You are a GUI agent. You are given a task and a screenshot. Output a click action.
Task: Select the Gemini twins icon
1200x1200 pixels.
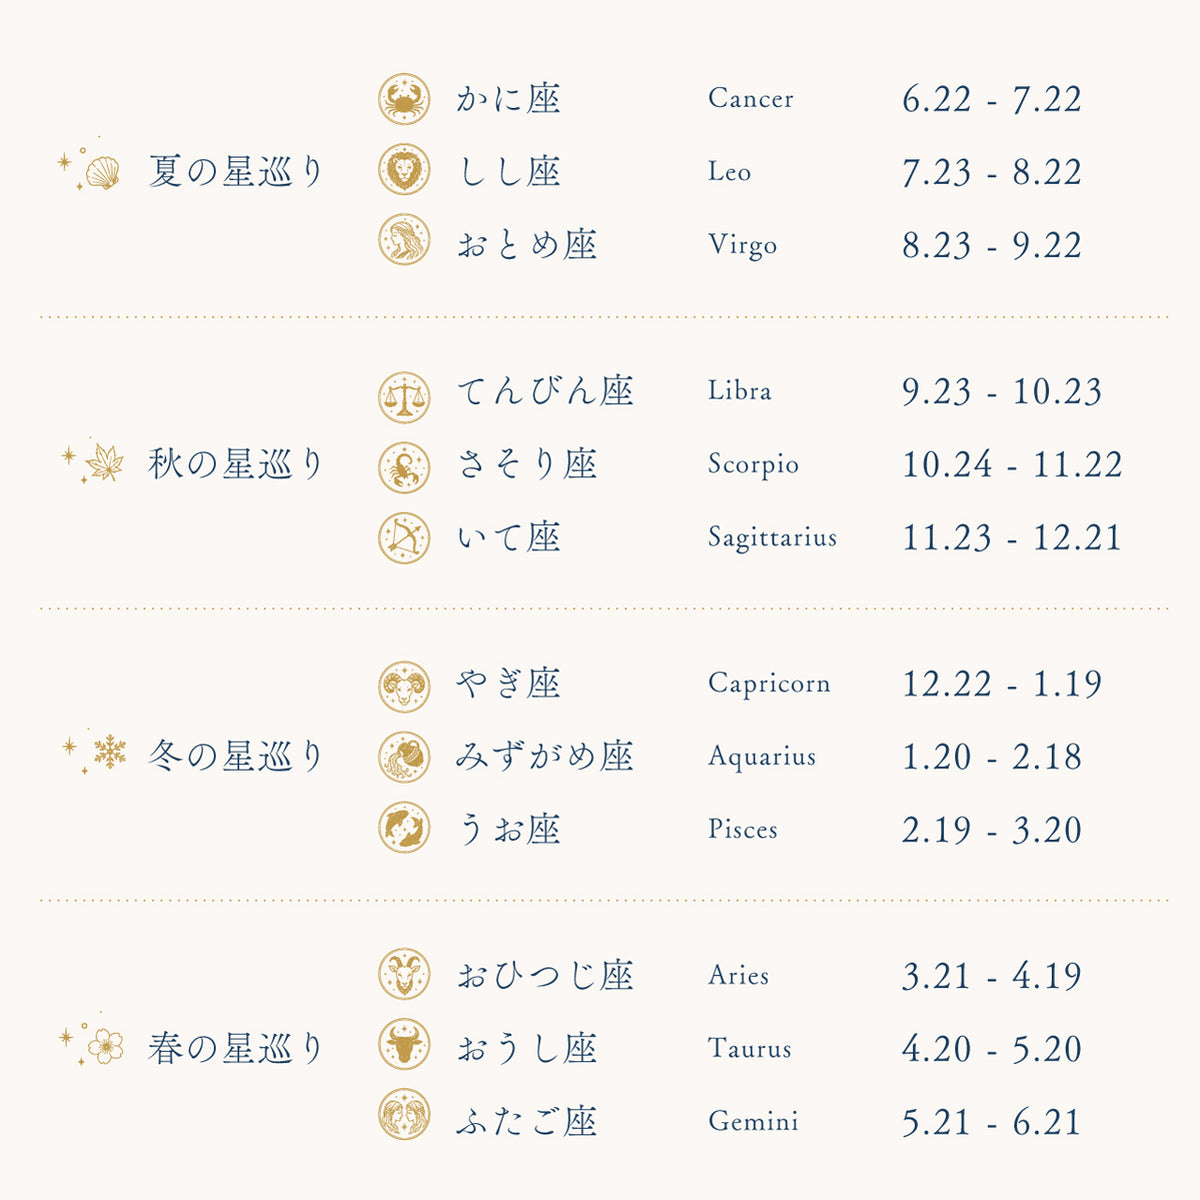coord(404,1114)
